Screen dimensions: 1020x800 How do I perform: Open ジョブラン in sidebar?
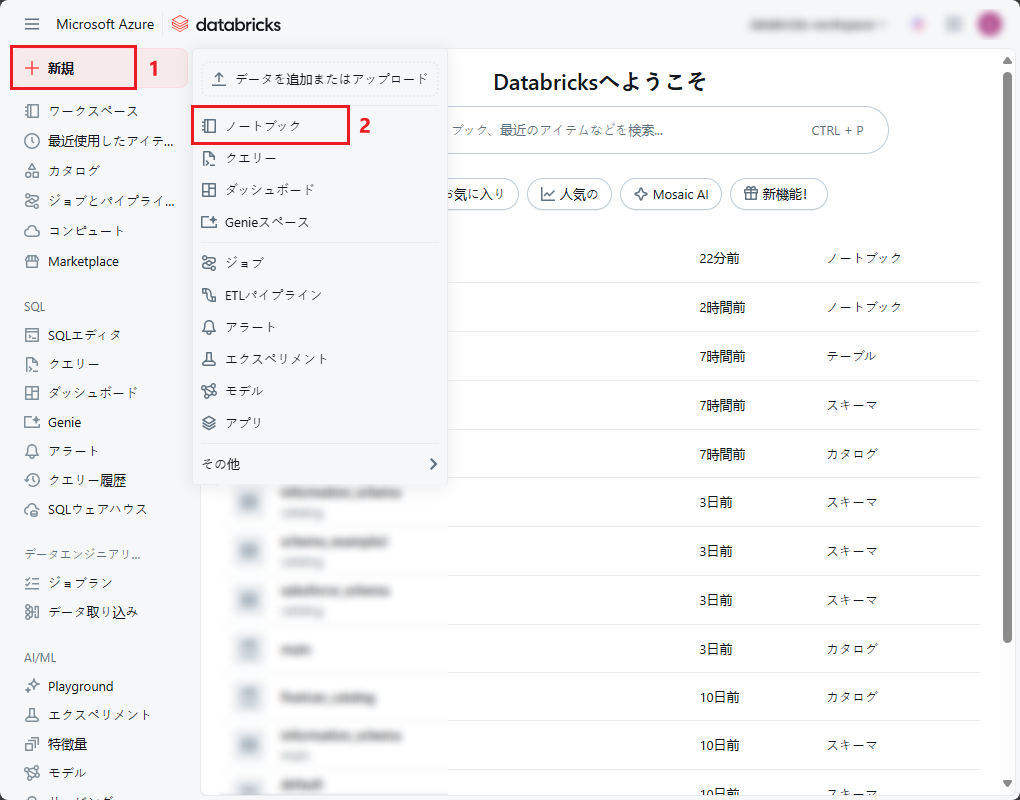coord(68,583)
